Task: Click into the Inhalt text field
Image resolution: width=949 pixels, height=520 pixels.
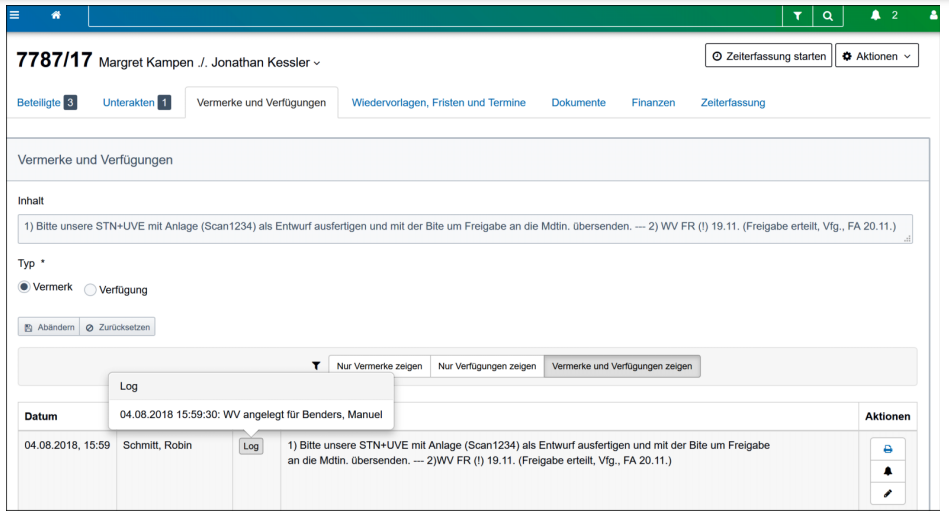Action: click(465, 227)
